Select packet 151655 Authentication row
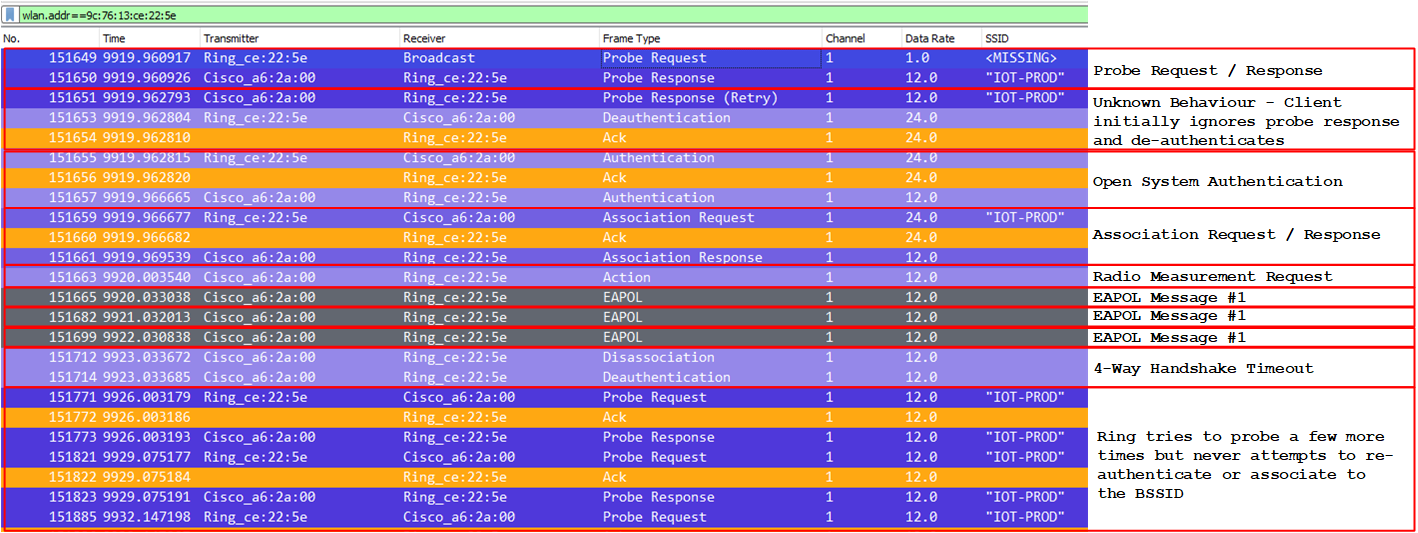1418x533 pixels. click(544, 158)
